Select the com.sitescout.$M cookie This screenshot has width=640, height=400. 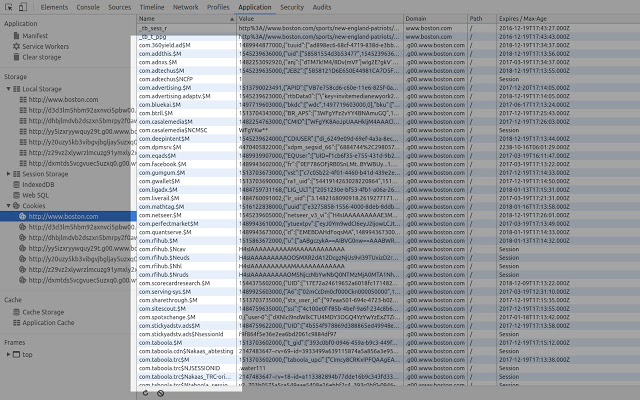point(162,309)
